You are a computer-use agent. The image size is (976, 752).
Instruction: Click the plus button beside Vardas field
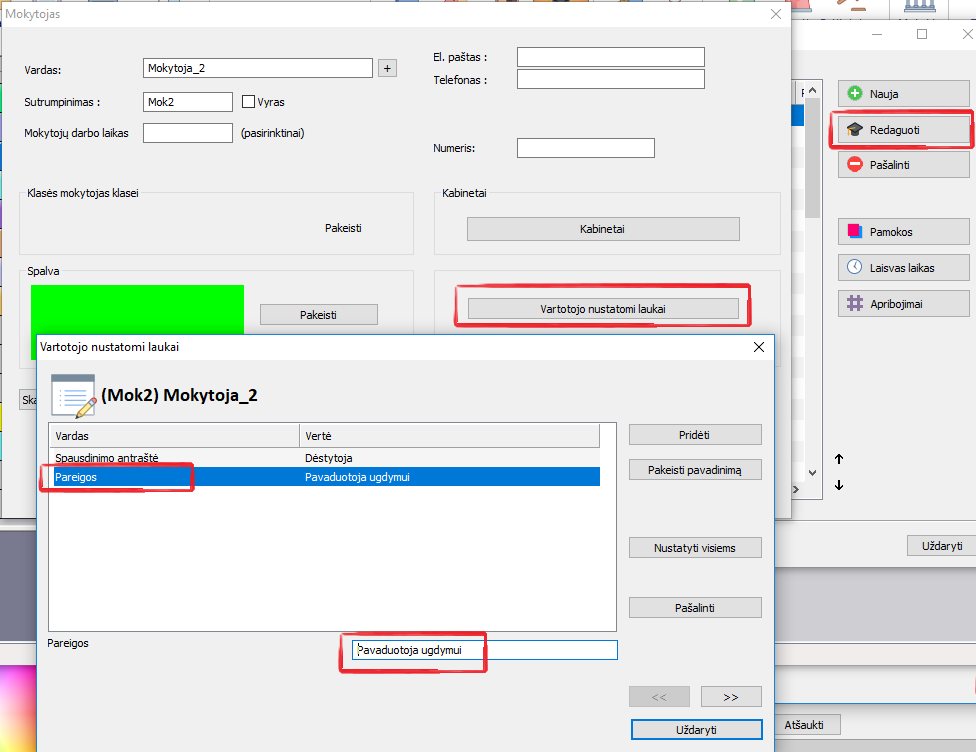point(388,68)
